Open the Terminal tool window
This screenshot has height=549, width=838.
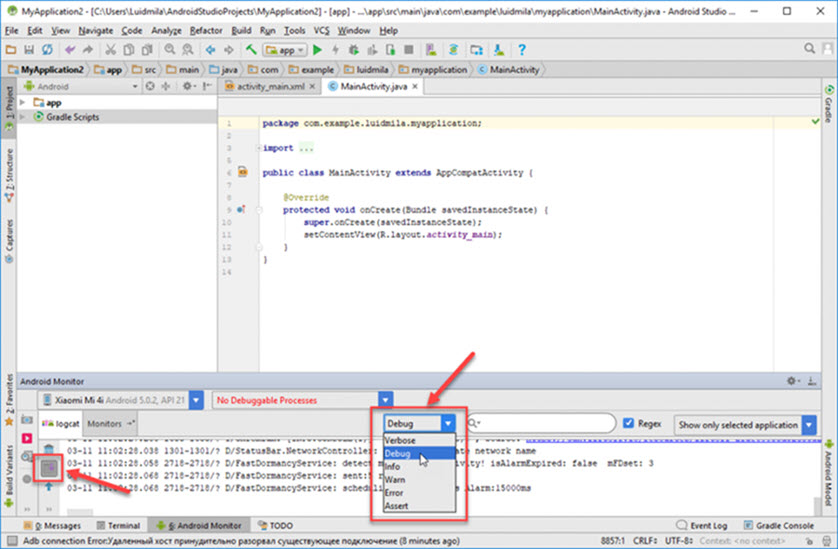(118, 525)
